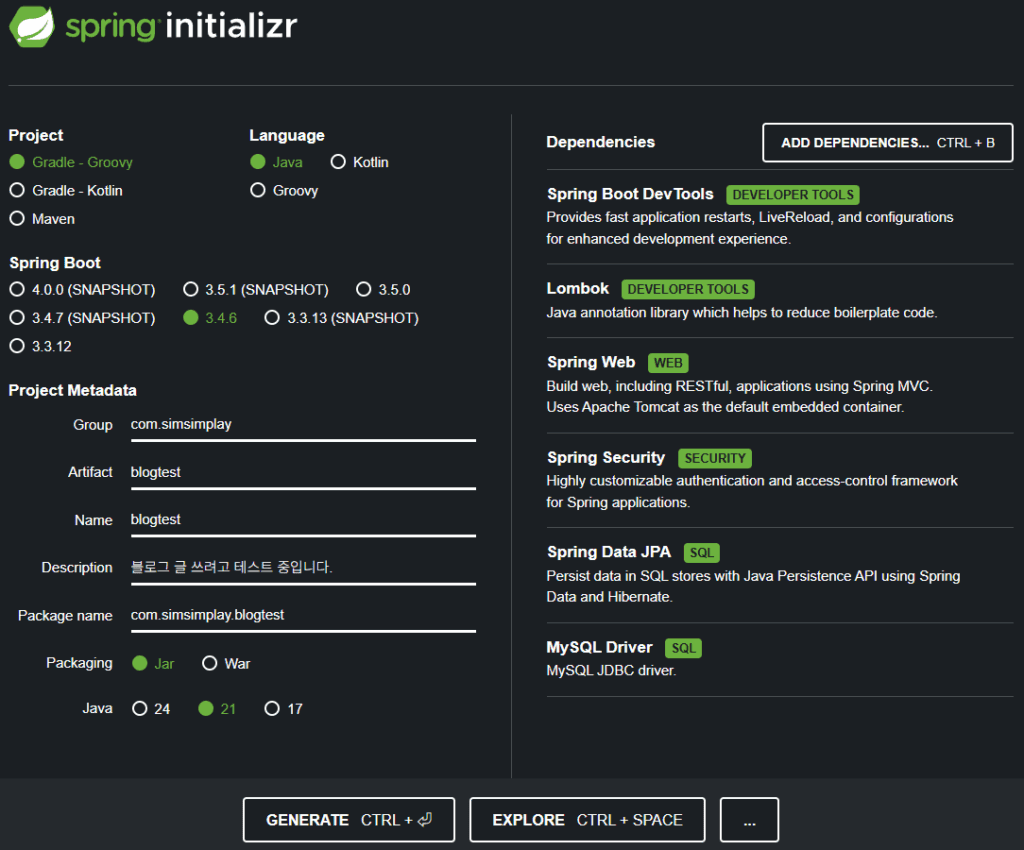The width and height of the screenshot is (1024, 850).
Task: Open the Add Dependencies dialog
Action: tap(888, 142)
